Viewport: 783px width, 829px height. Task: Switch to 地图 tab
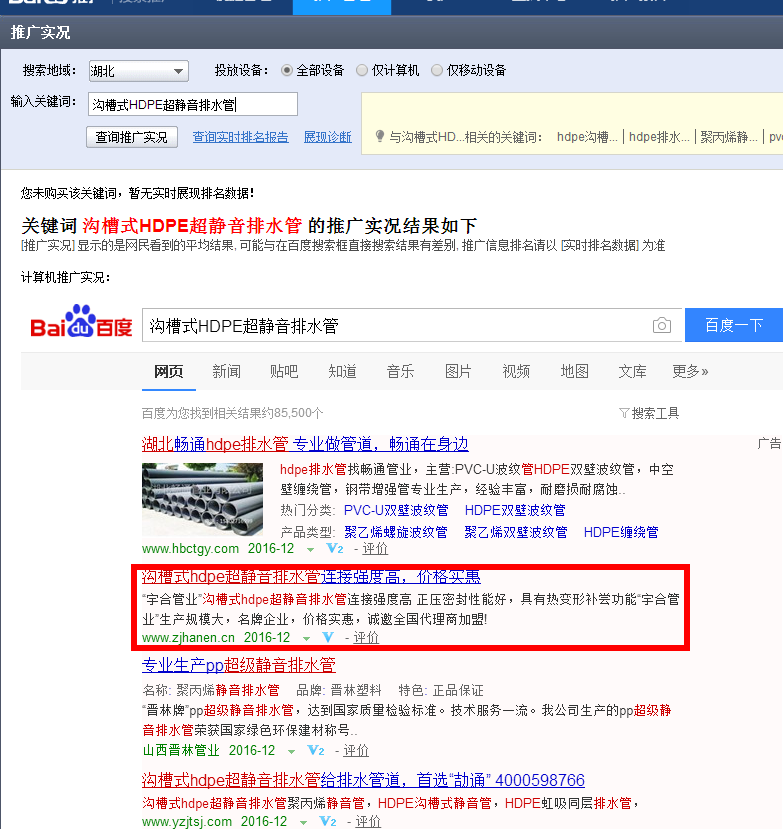point(574,372)
